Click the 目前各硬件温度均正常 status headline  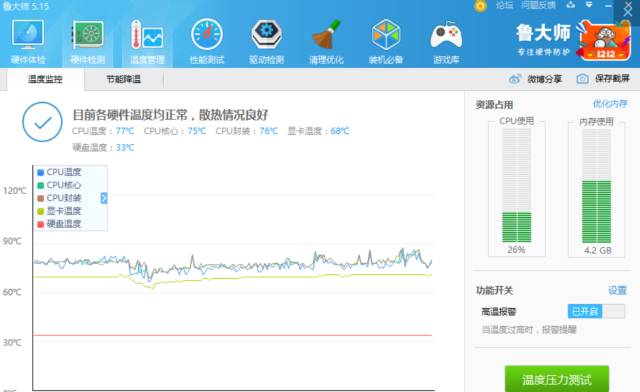(170, 115)
